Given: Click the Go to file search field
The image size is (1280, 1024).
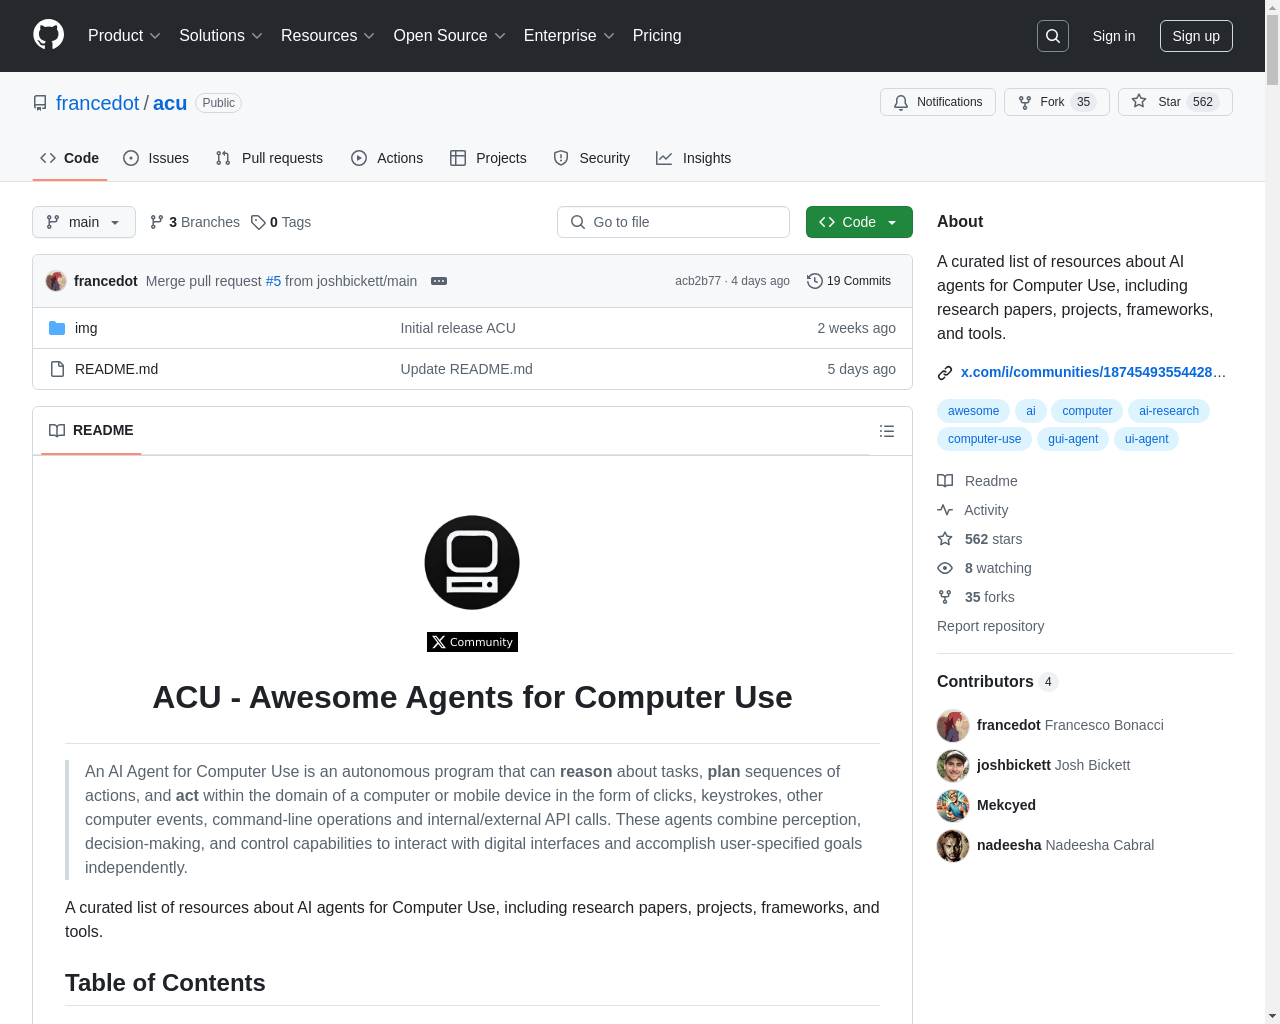Looking at the screenshot, I should coord(673,222).
